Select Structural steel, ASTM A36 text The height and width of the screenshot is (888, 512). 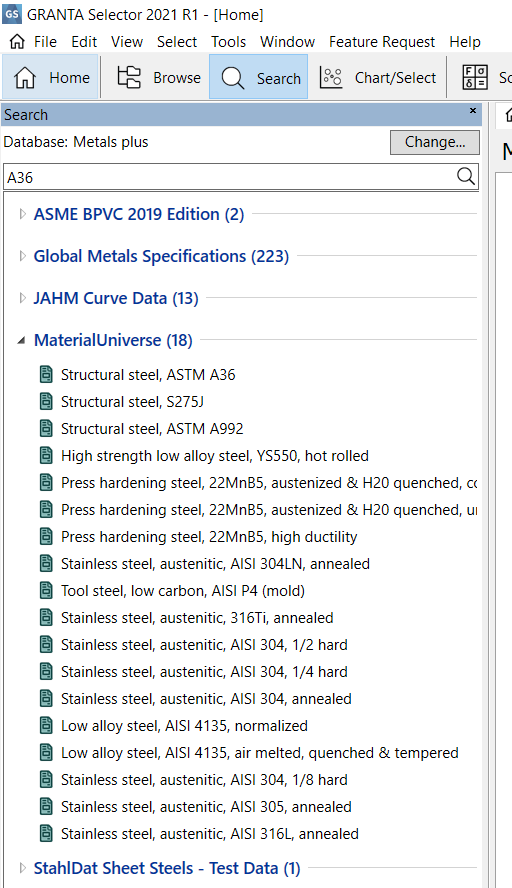(x=148, y=375)
